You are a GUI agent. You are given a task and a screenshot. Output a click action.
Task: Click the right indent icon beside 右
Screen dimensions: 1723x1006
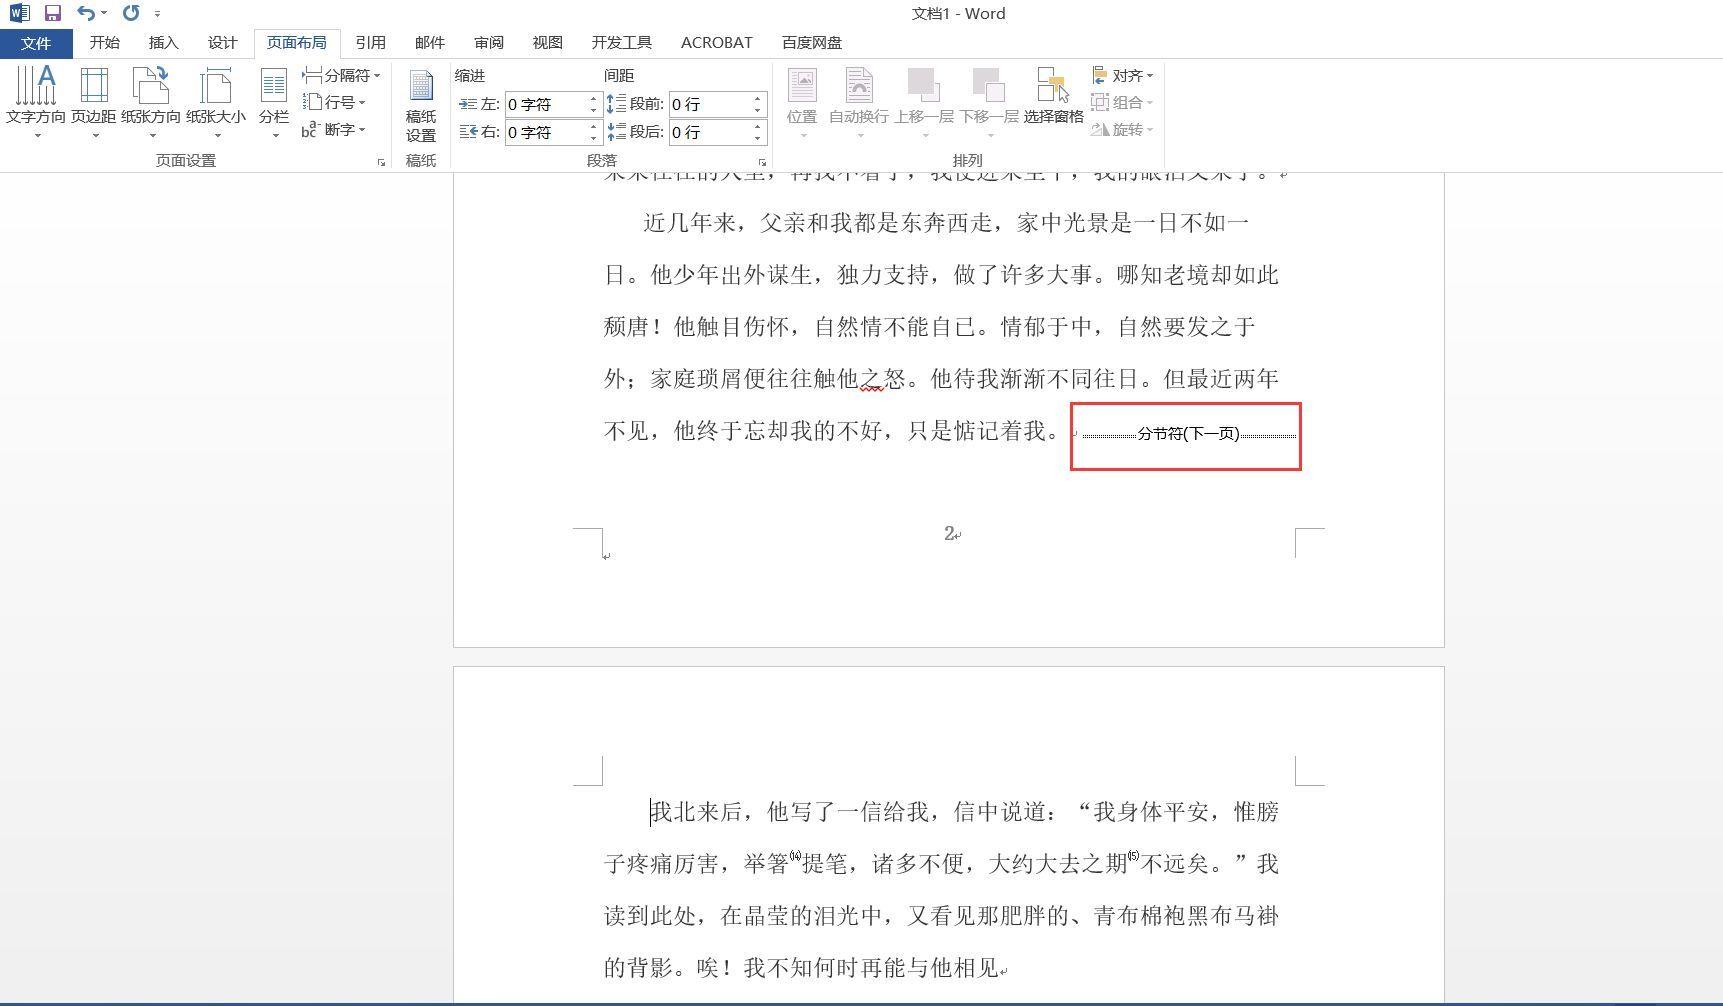point(468,132)
